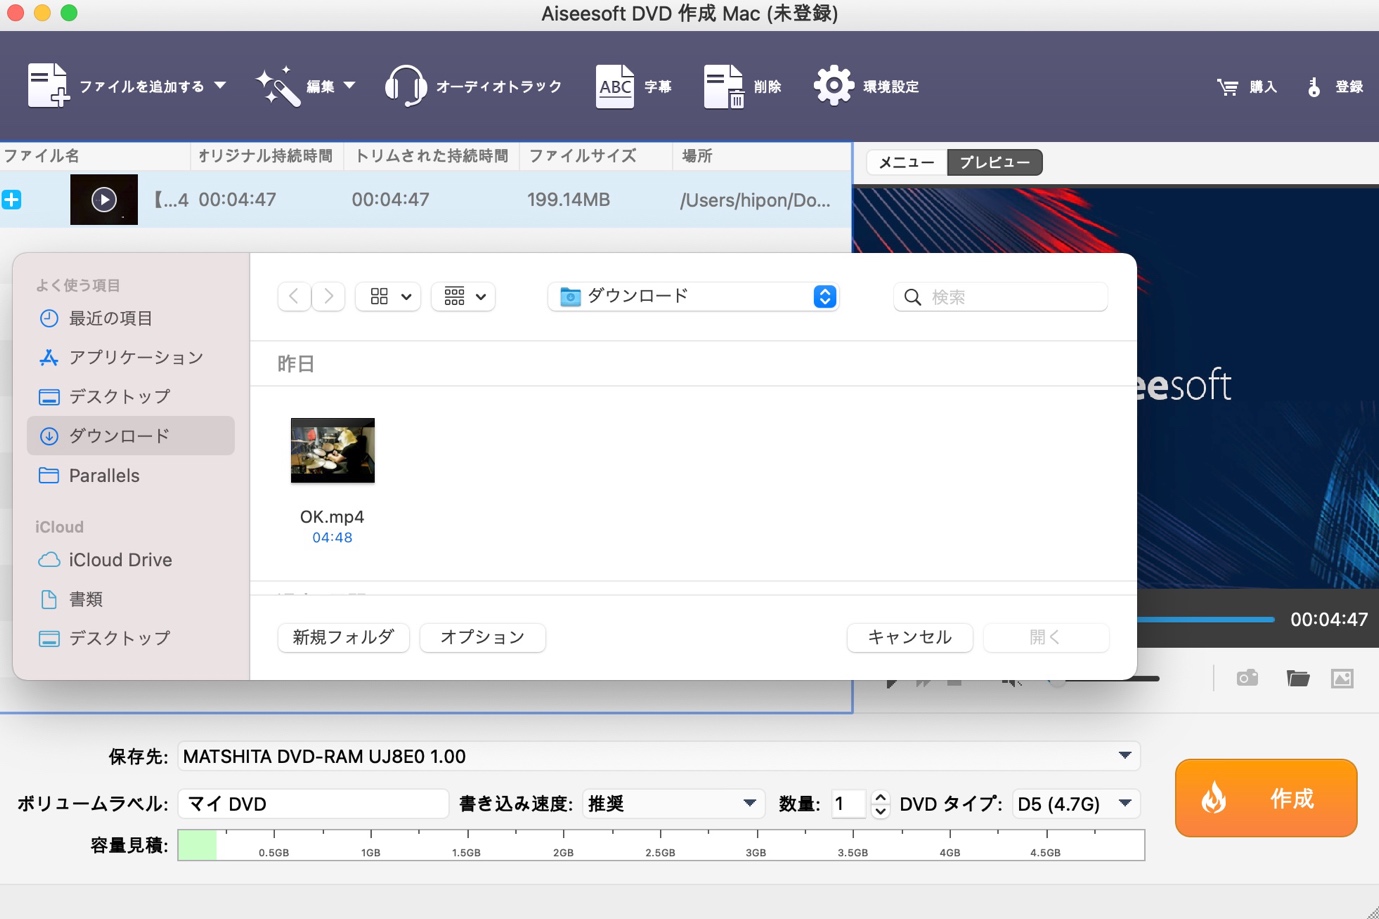The height and width of the screenshot is (919, 1379).
Task: Click the ファイル名 column header
Action: [x=95, y=156]
